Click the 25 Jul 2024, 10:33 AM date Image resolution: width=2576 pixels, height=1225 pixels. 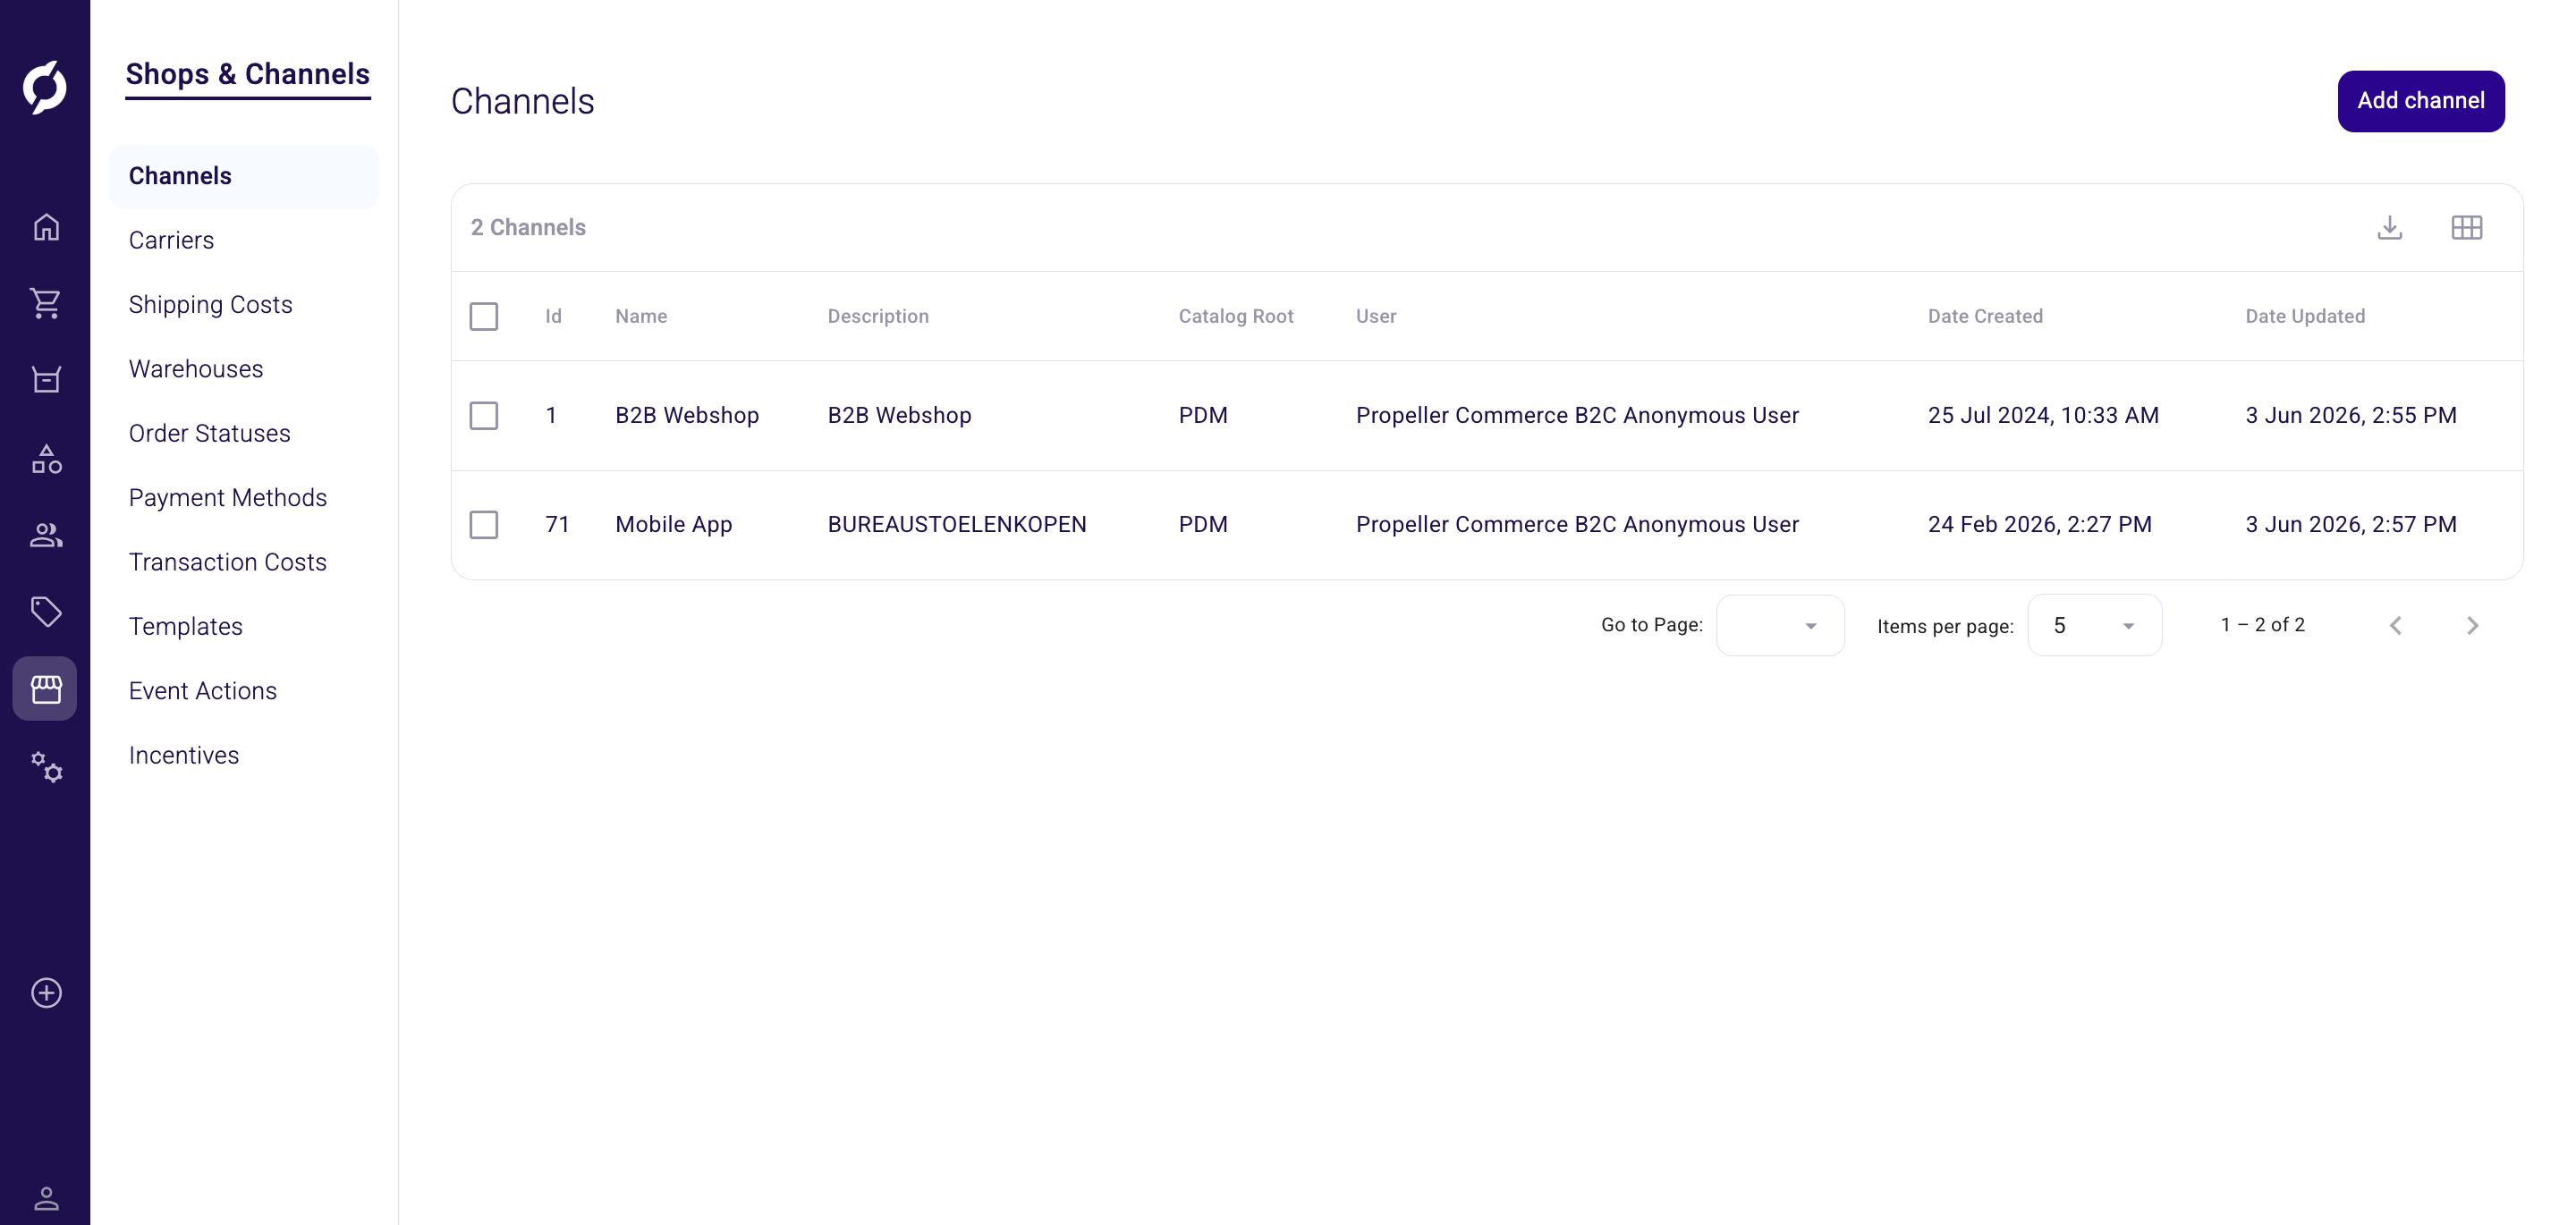tap(2043, 415)
